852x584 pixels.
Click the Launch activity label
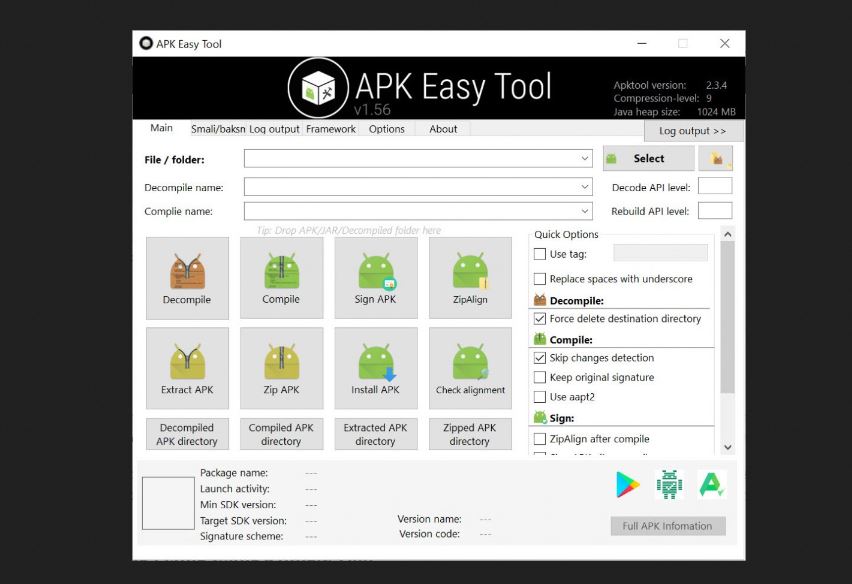pos(235,488)
